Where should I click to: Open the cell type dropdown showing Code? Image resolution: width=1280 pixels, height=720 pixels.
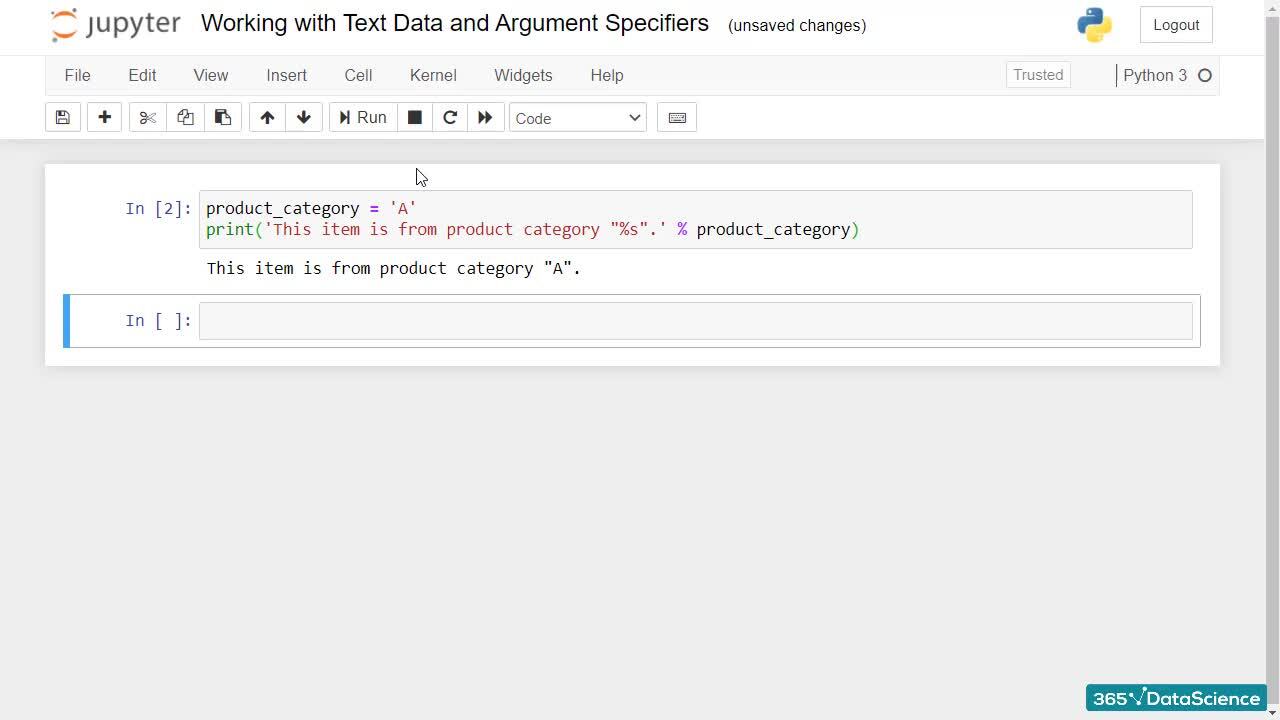(578, 118)
